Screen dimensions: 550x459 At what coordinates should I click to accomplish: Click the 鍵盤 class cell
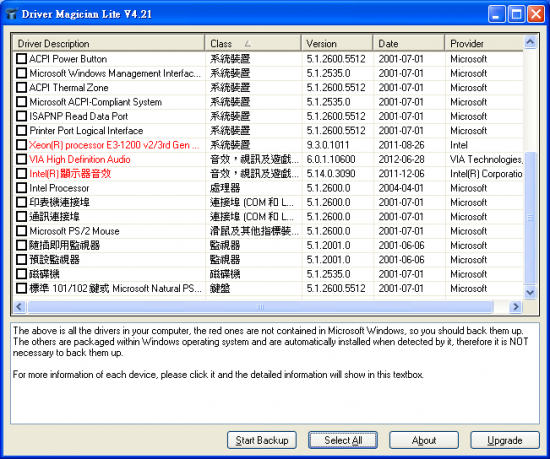tap(220, 289)
